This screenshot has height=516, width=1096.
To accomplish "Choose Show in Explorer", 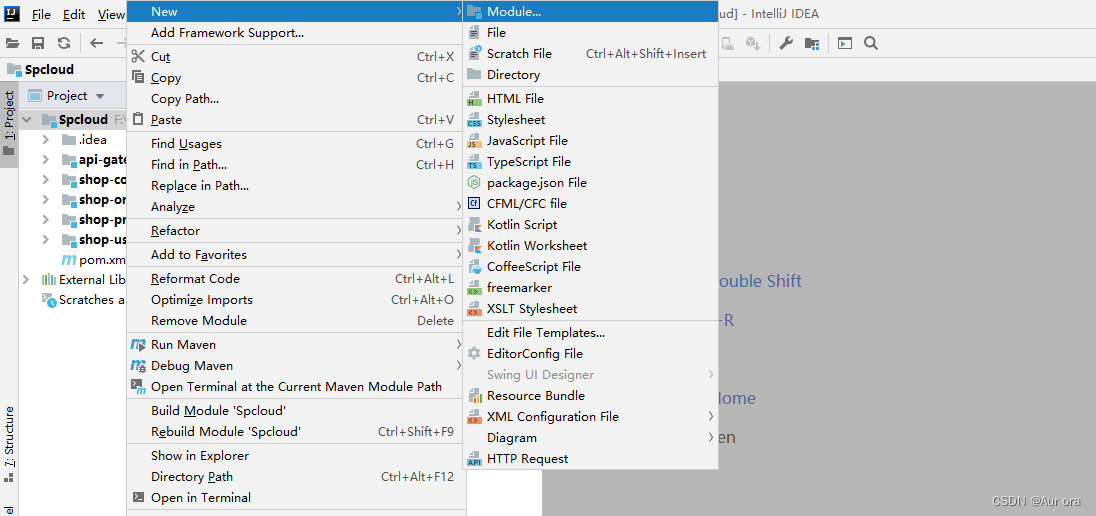I will click(x=296, y=456).
